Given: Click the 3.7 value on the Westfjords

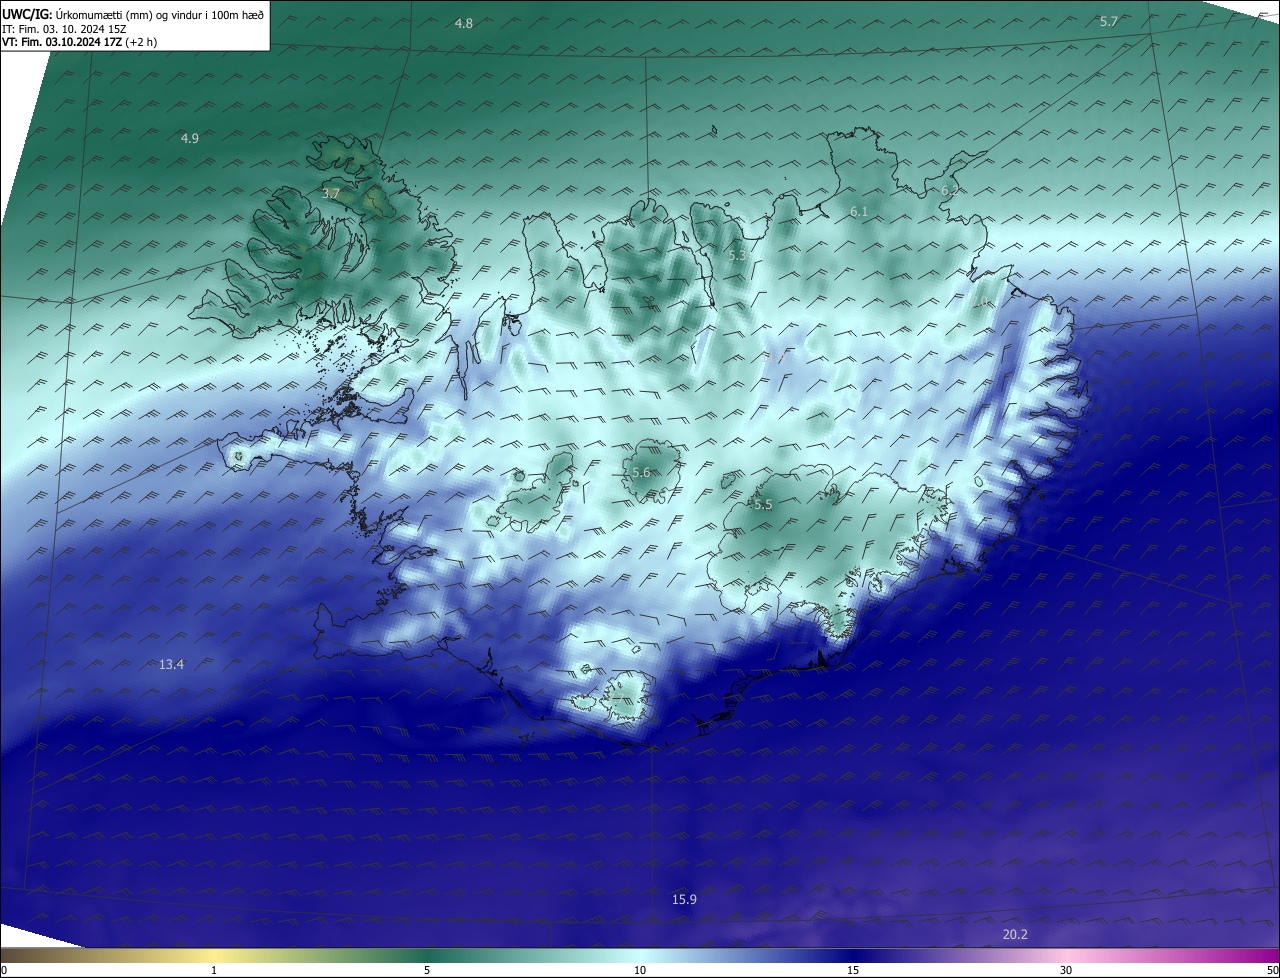Looking at the screenshot, I should click(332, 193).
